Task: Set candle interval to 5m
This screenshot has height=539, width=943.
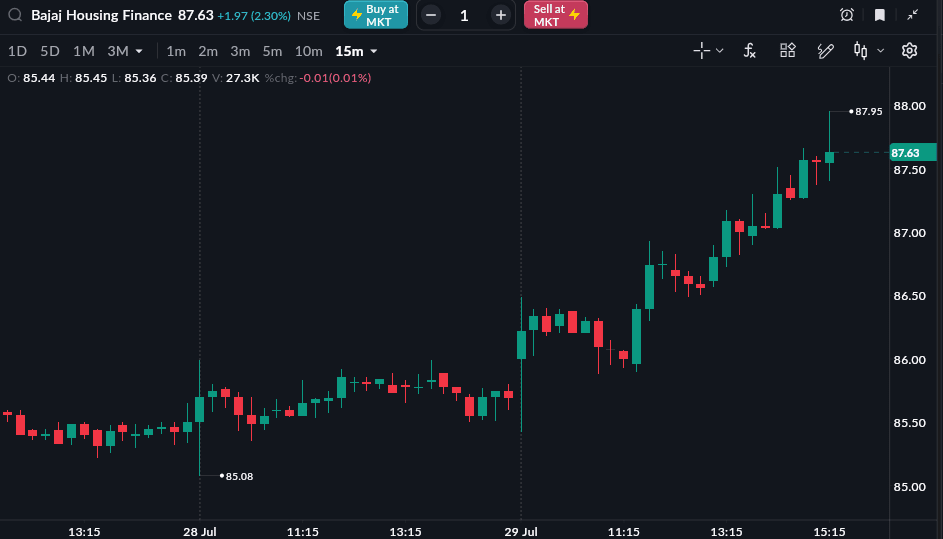Action: [x=272, y=51]
